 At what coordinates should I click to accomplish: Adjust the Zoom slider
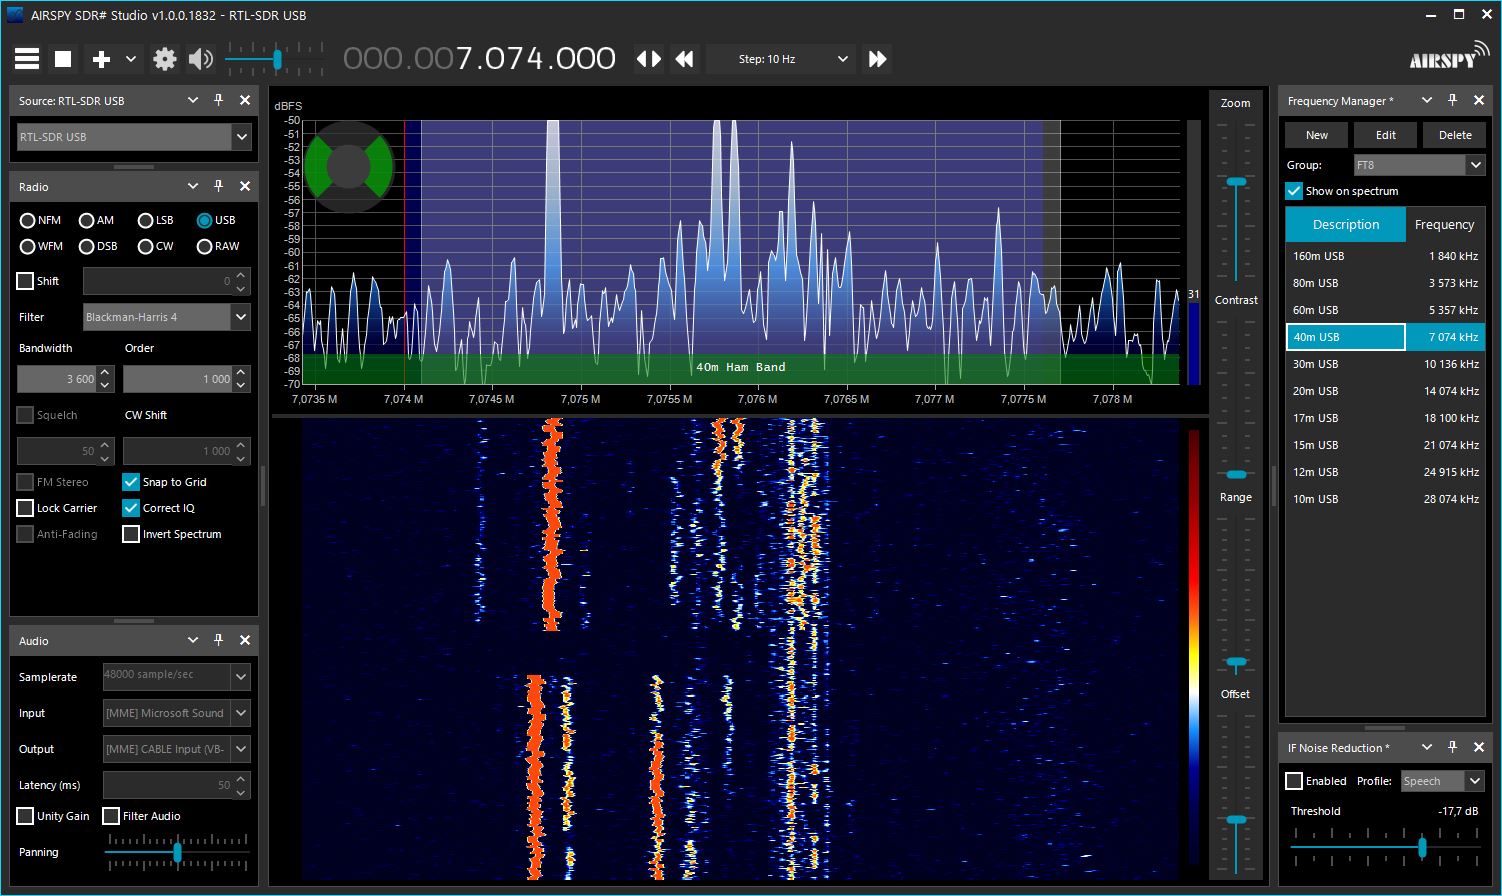1237,182
